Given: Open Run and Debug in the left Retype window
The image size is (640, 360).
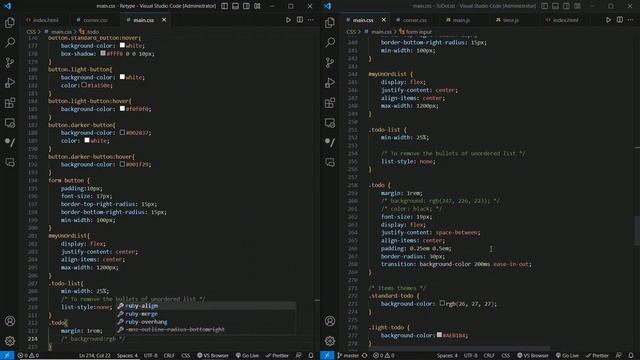Looking at the screenshot, I should [10, 82].
